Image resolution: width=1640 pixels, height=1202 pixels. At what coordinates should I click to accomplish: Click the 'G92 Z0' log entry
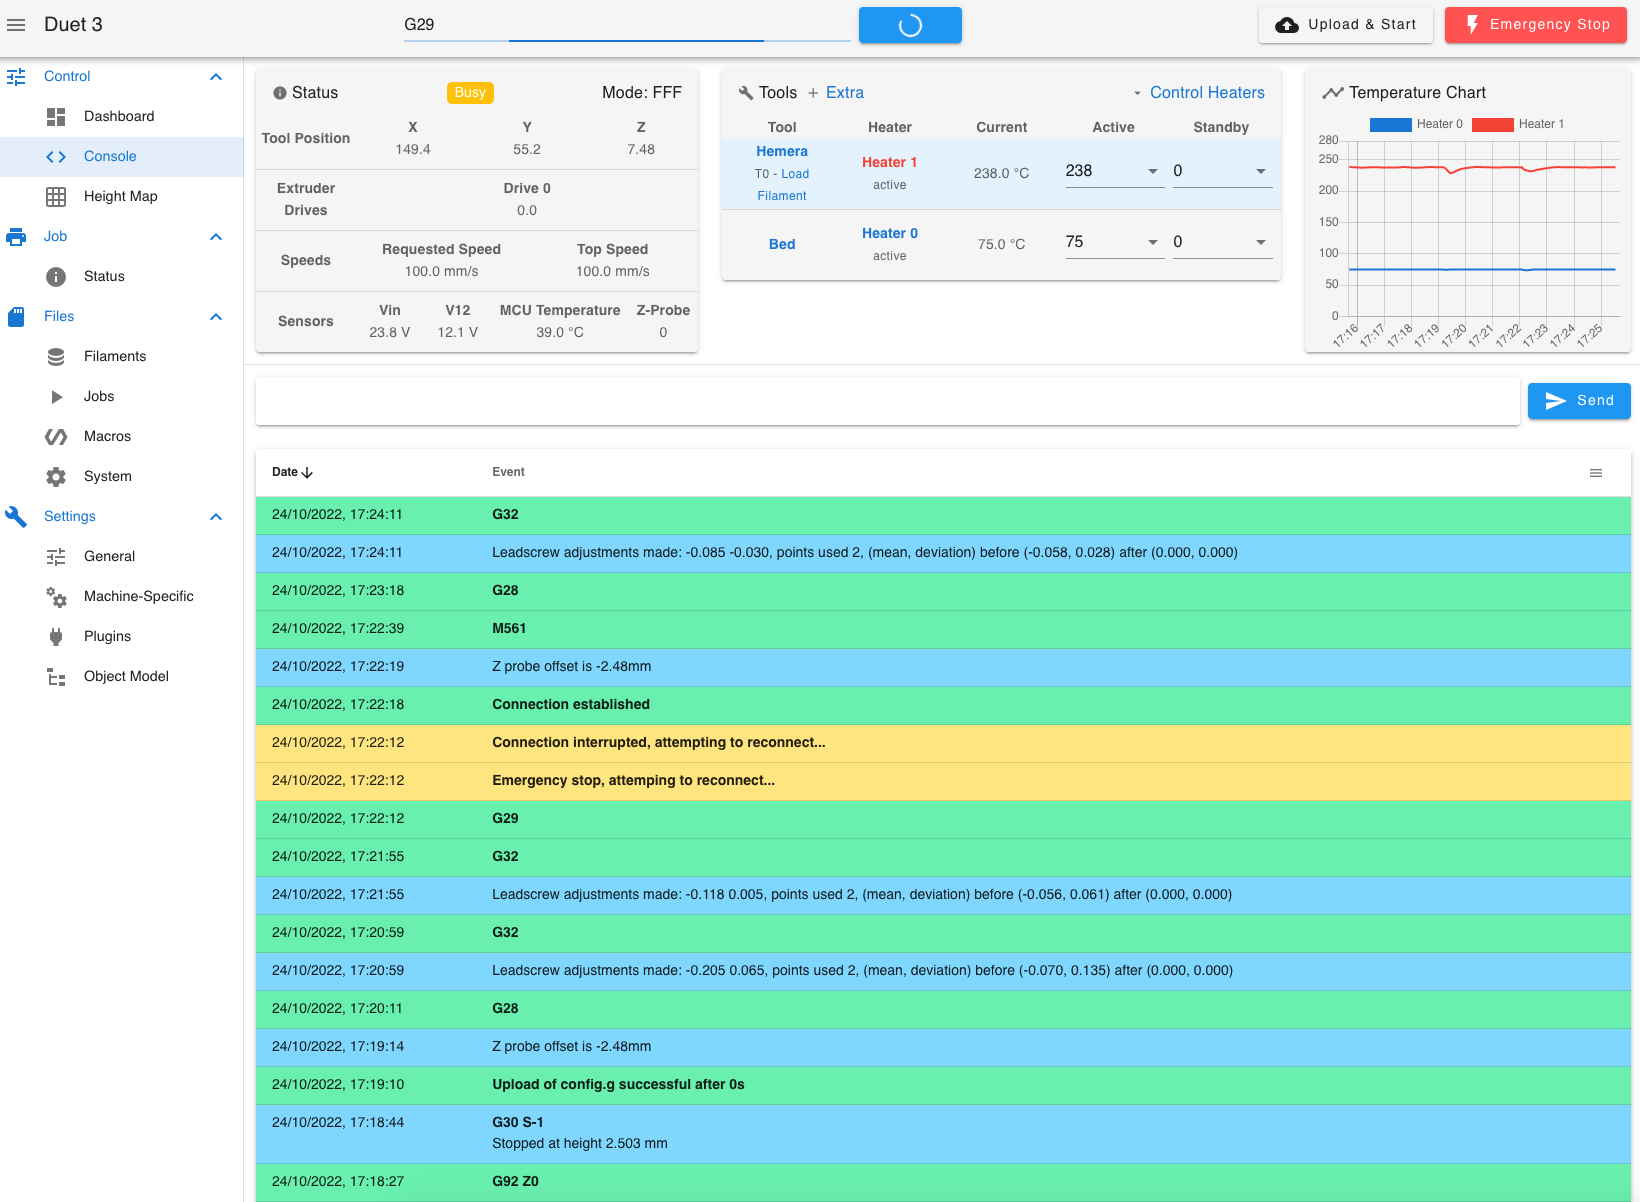pyautogui.click(x=943, y=1182)
